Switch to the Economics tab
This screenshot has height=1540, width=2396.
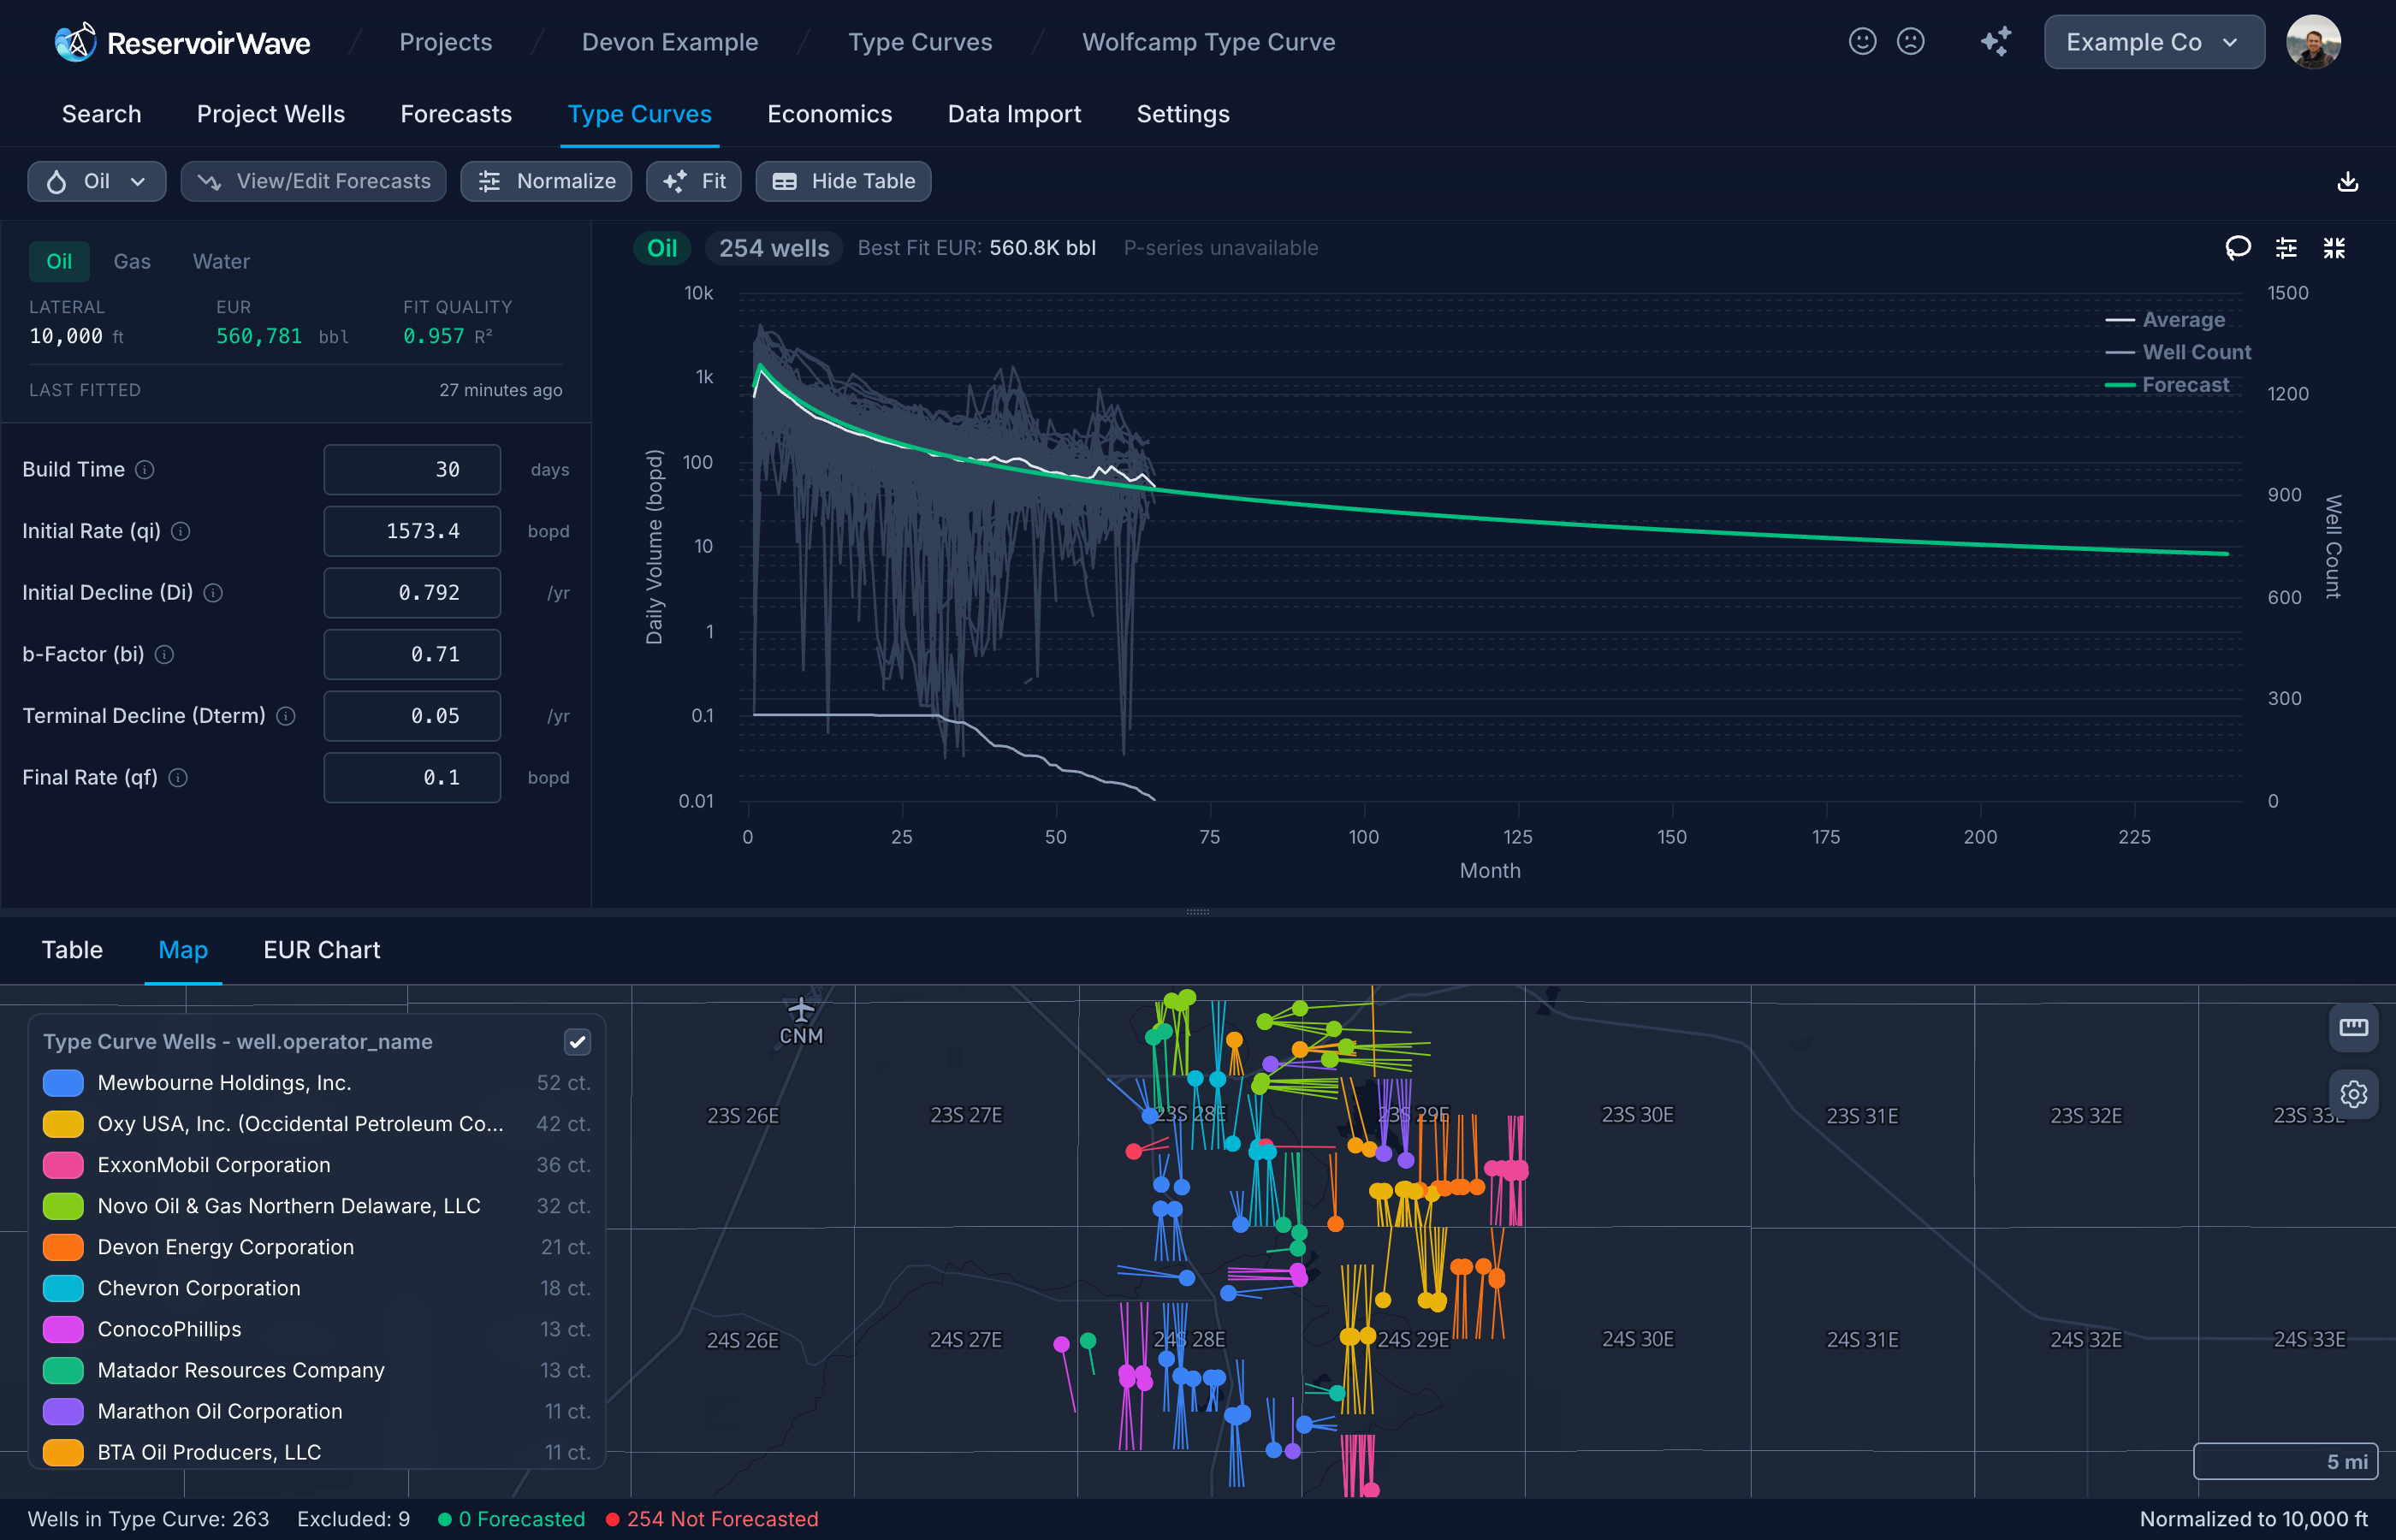[x=830, y=114]
